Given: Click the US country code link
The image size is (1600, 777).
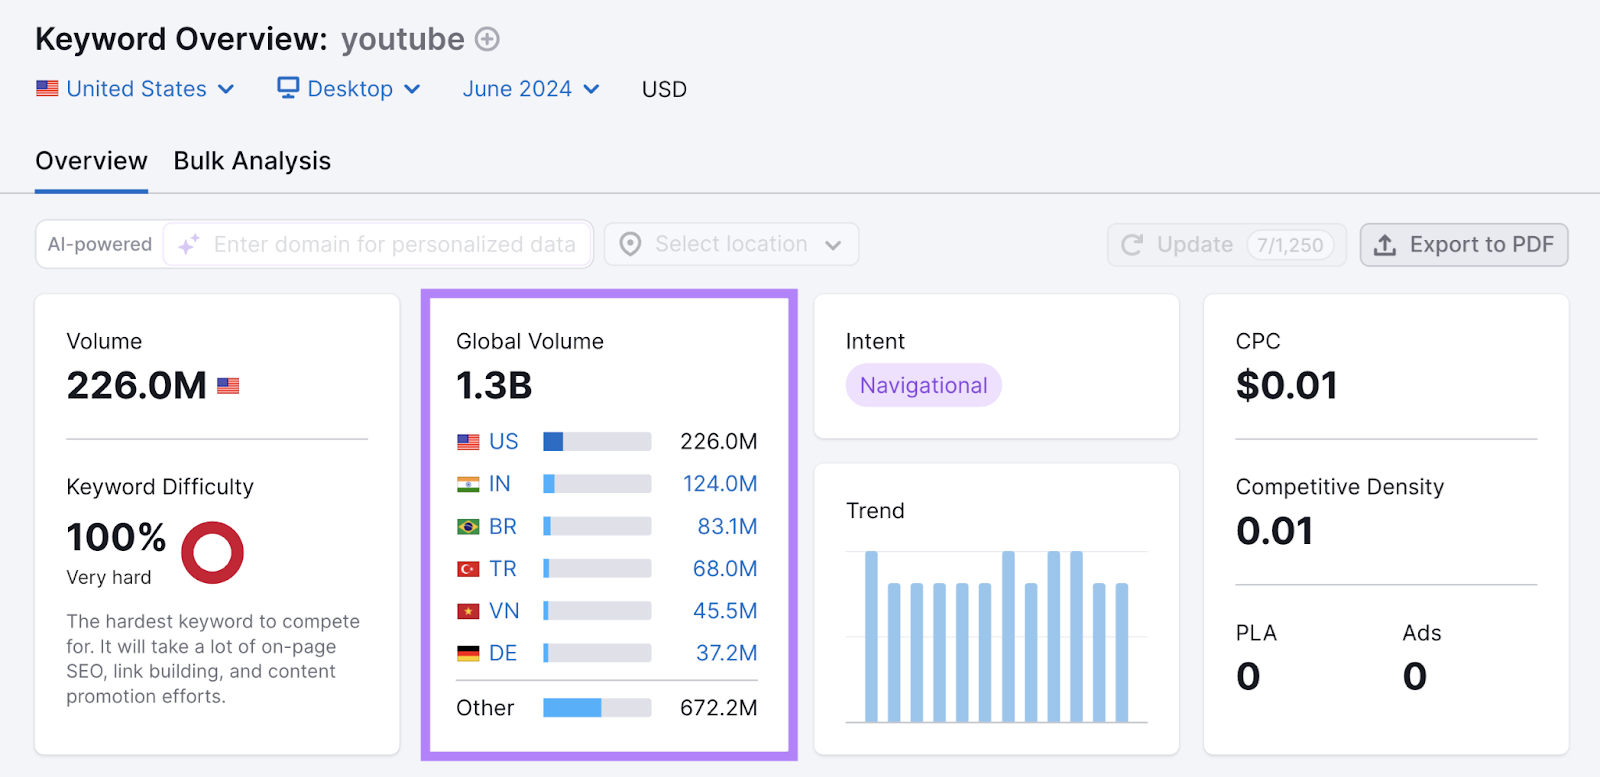Looking at the screenshot, I should [x=504, y=442].
